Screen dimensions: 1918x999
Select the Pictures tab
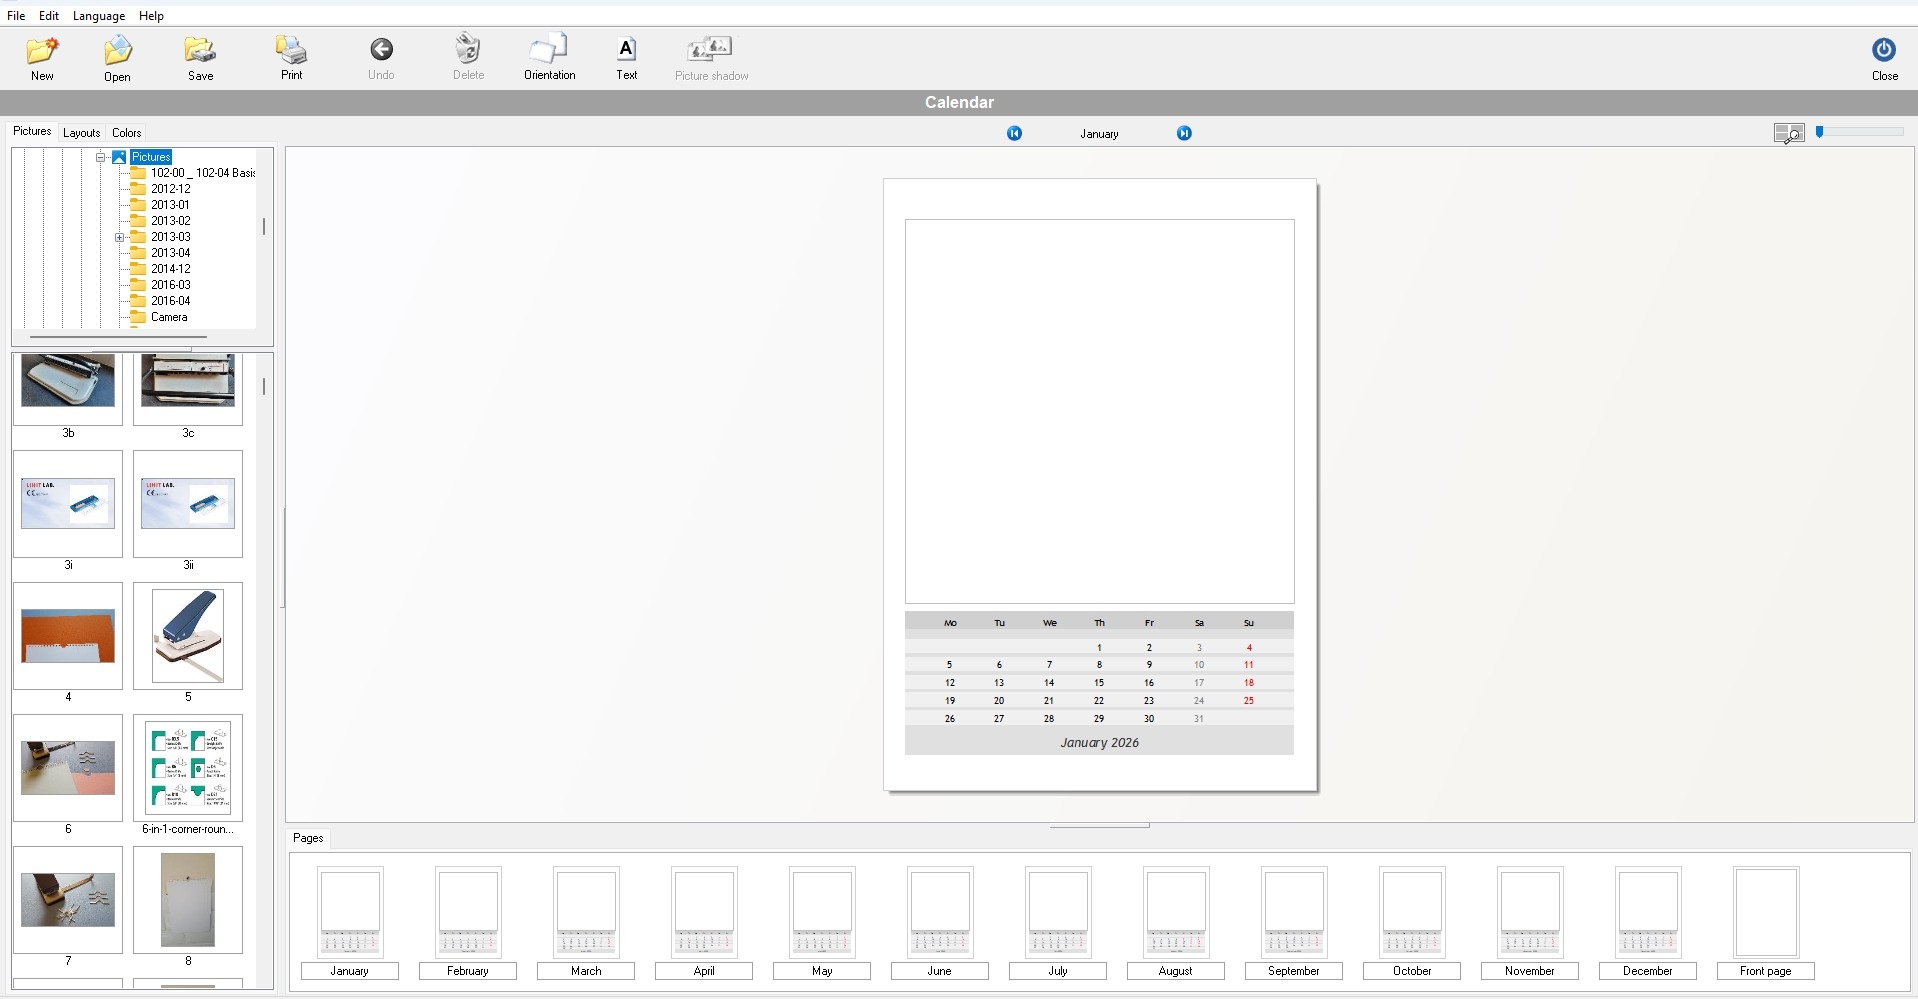point(32,131)
